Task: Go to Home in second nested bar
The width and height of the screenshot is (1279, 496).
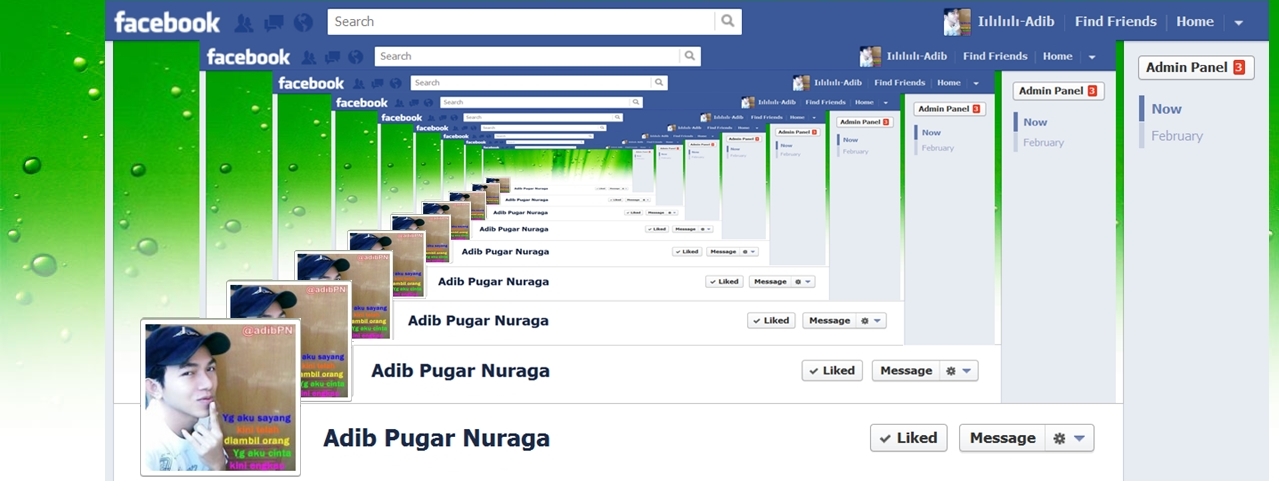Action: coord(1057,57)
